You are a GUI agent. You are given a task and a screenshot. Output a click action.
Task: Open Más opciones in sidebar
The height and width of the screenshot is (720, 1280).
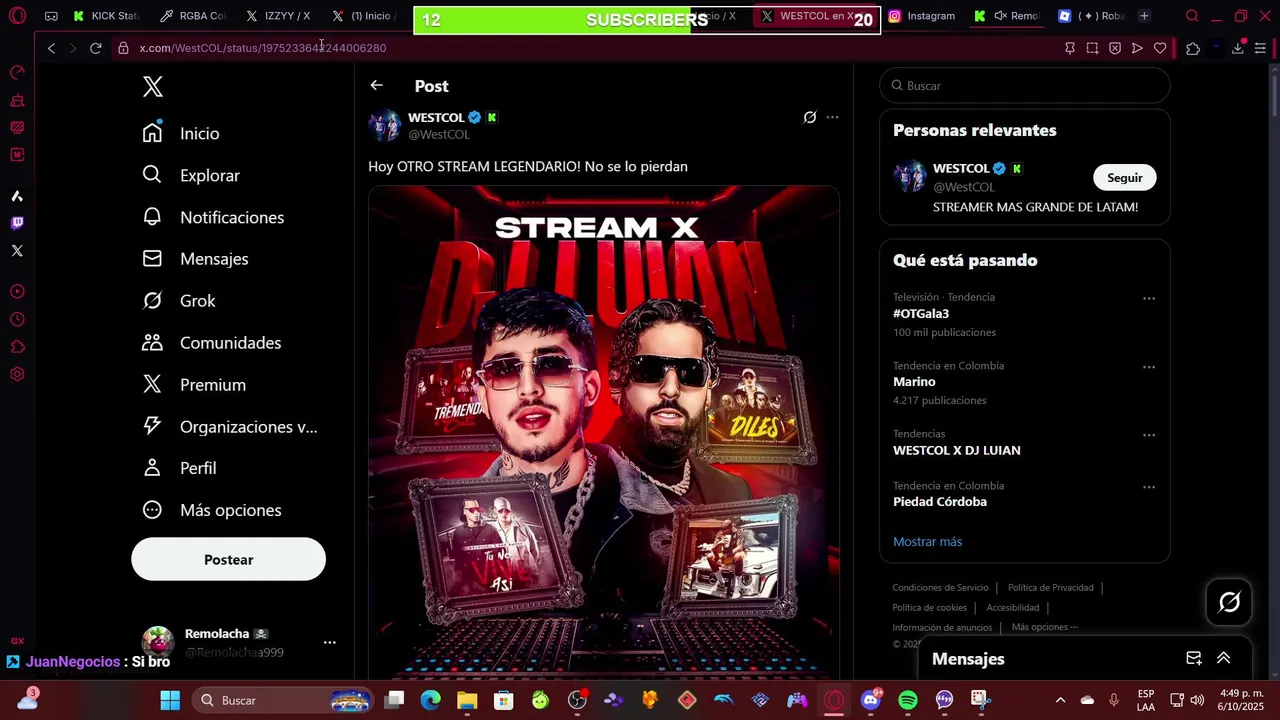(212, 510)
